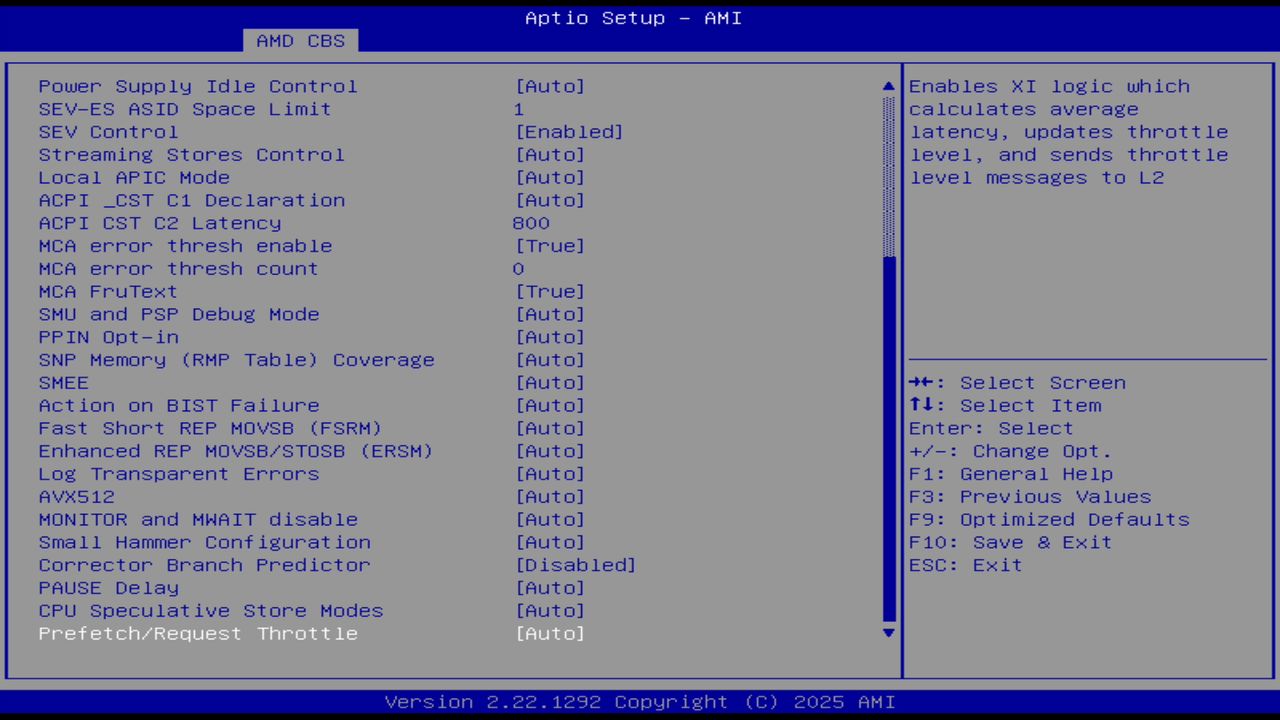Toggle MCA error thresh enable [True] value
Image resolution: width=1280 pixels, height=720 pixels.
(550, 246)
